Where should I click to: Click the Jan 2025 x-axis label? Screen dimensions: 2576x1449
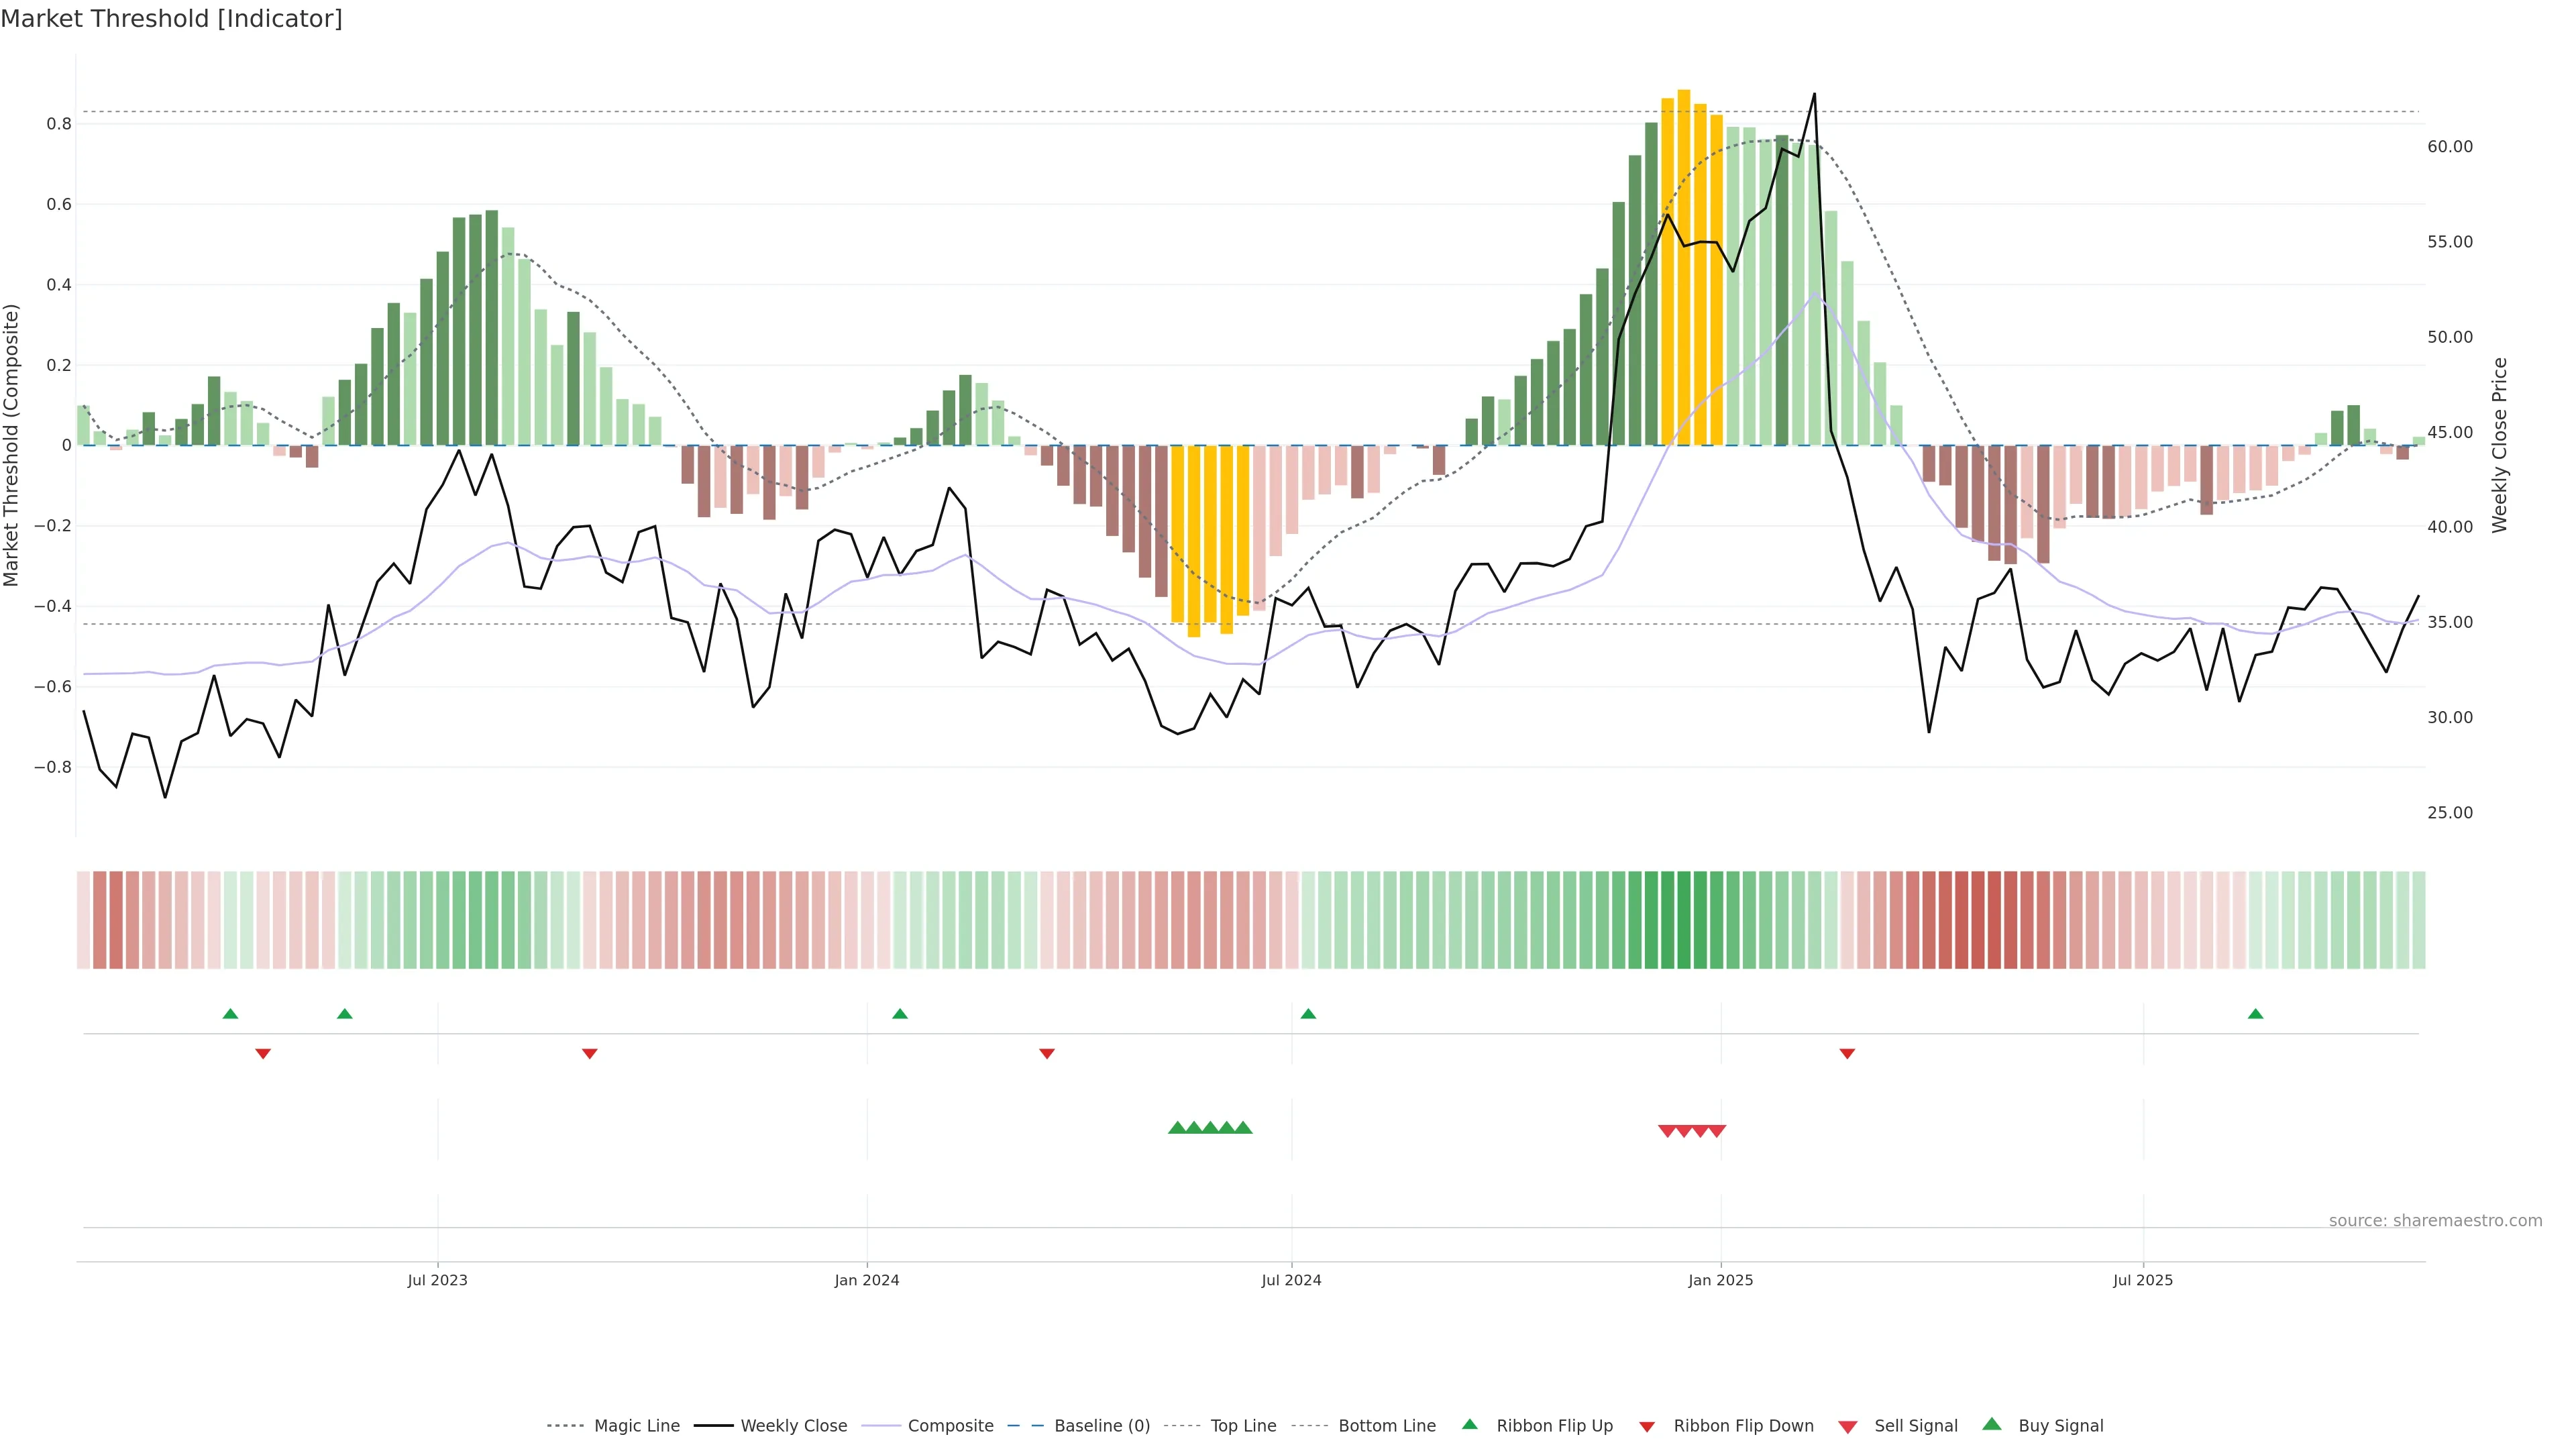click(x=1720, y=1280)
